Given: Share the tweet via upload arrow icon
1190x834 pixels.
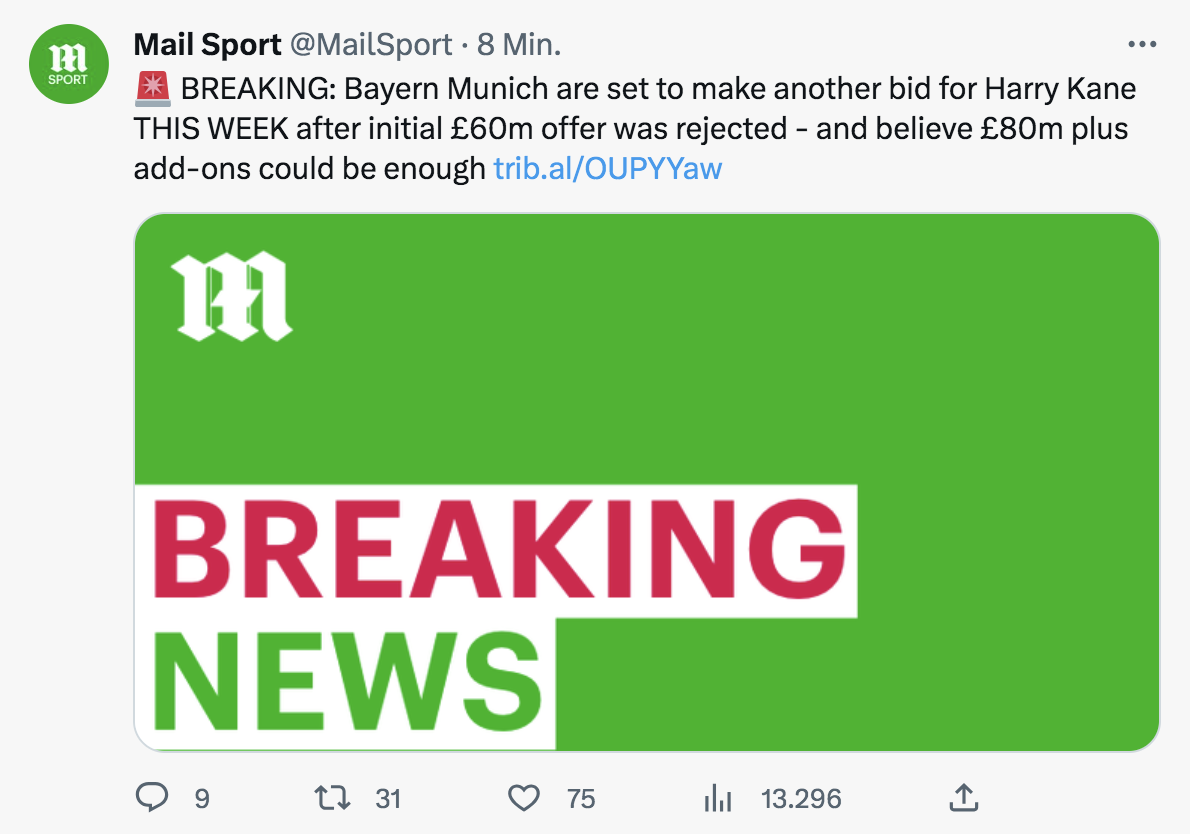Looking at the screenshot, I should tap(961, 797).
